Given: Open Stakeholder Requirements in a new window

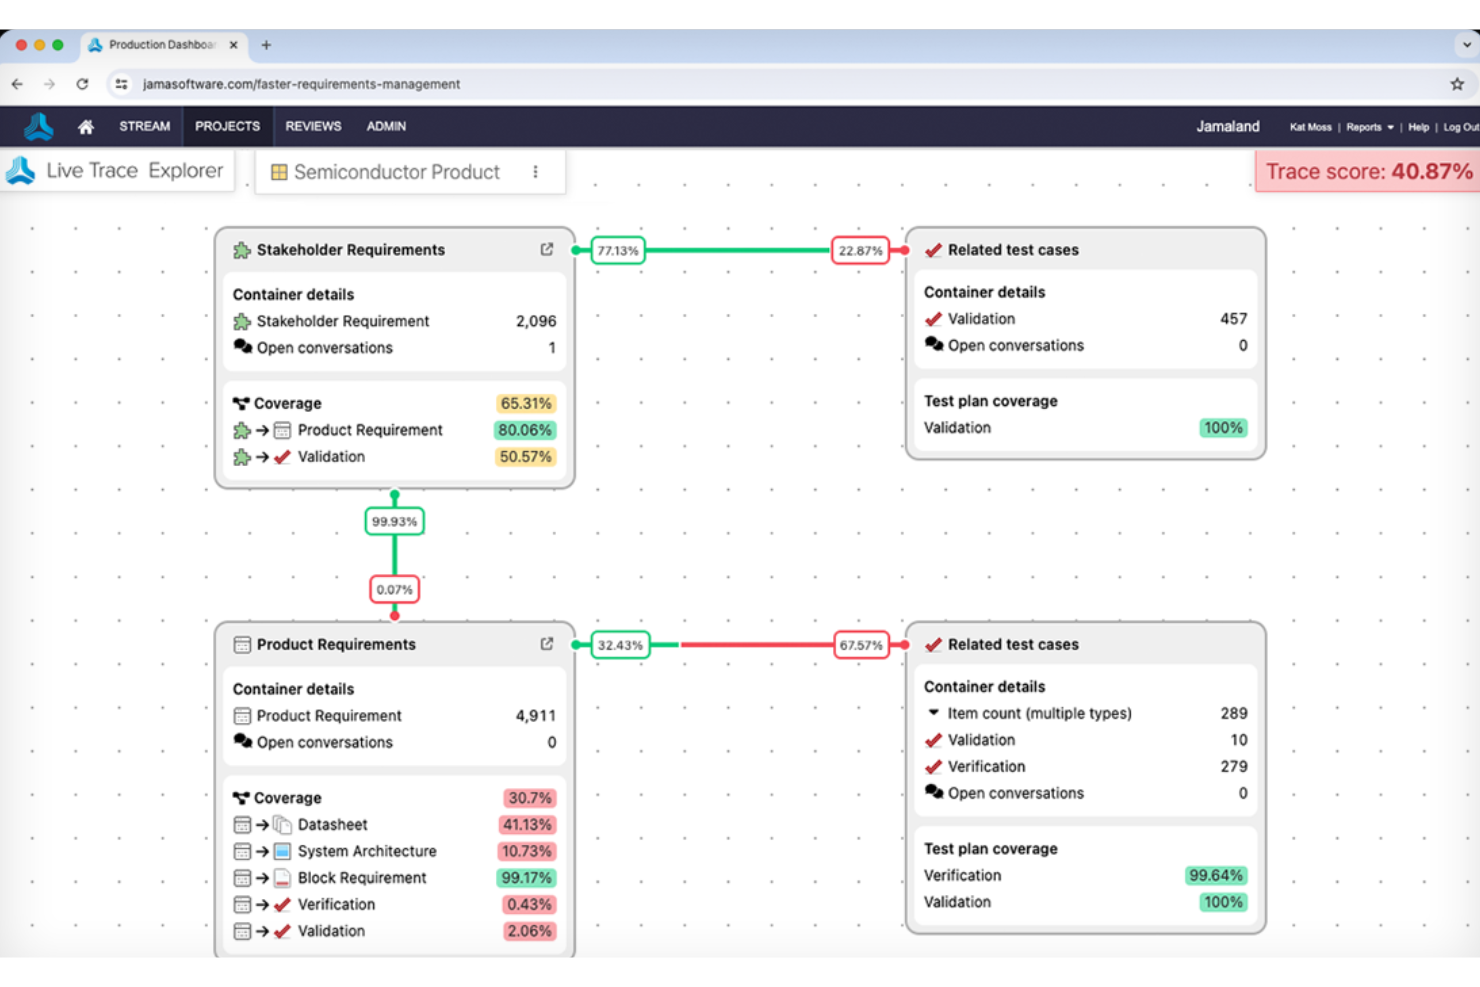Looking at the screenshot, I should pos(547,249).
